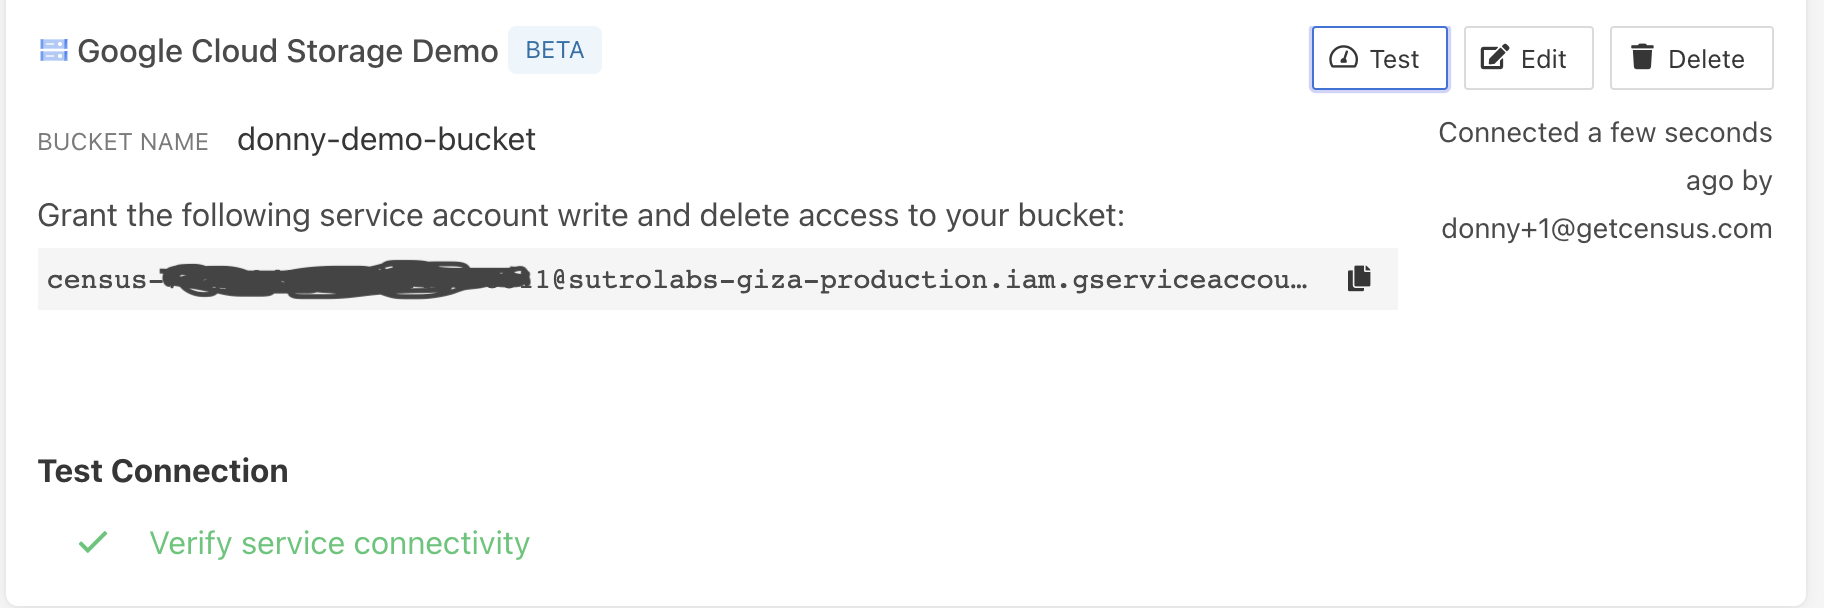Click the BETA badge
This screenshot has height=608, width=1824.
pos(555,50)
